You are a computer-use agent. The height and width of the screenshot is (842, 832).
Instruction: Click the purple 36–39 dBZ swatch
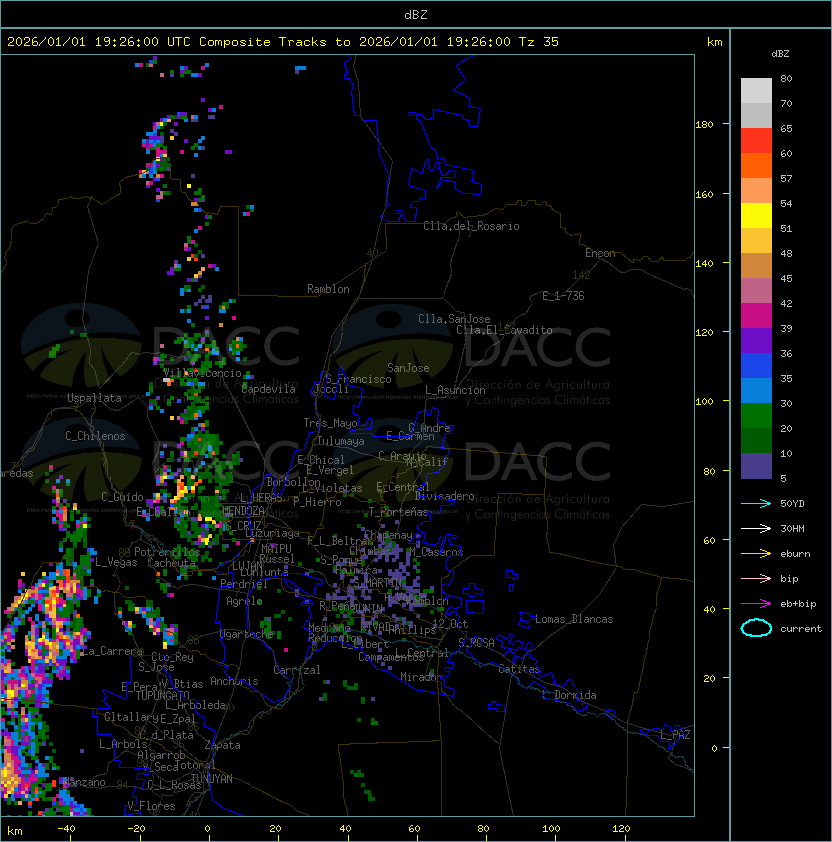(x=756, y=340)
